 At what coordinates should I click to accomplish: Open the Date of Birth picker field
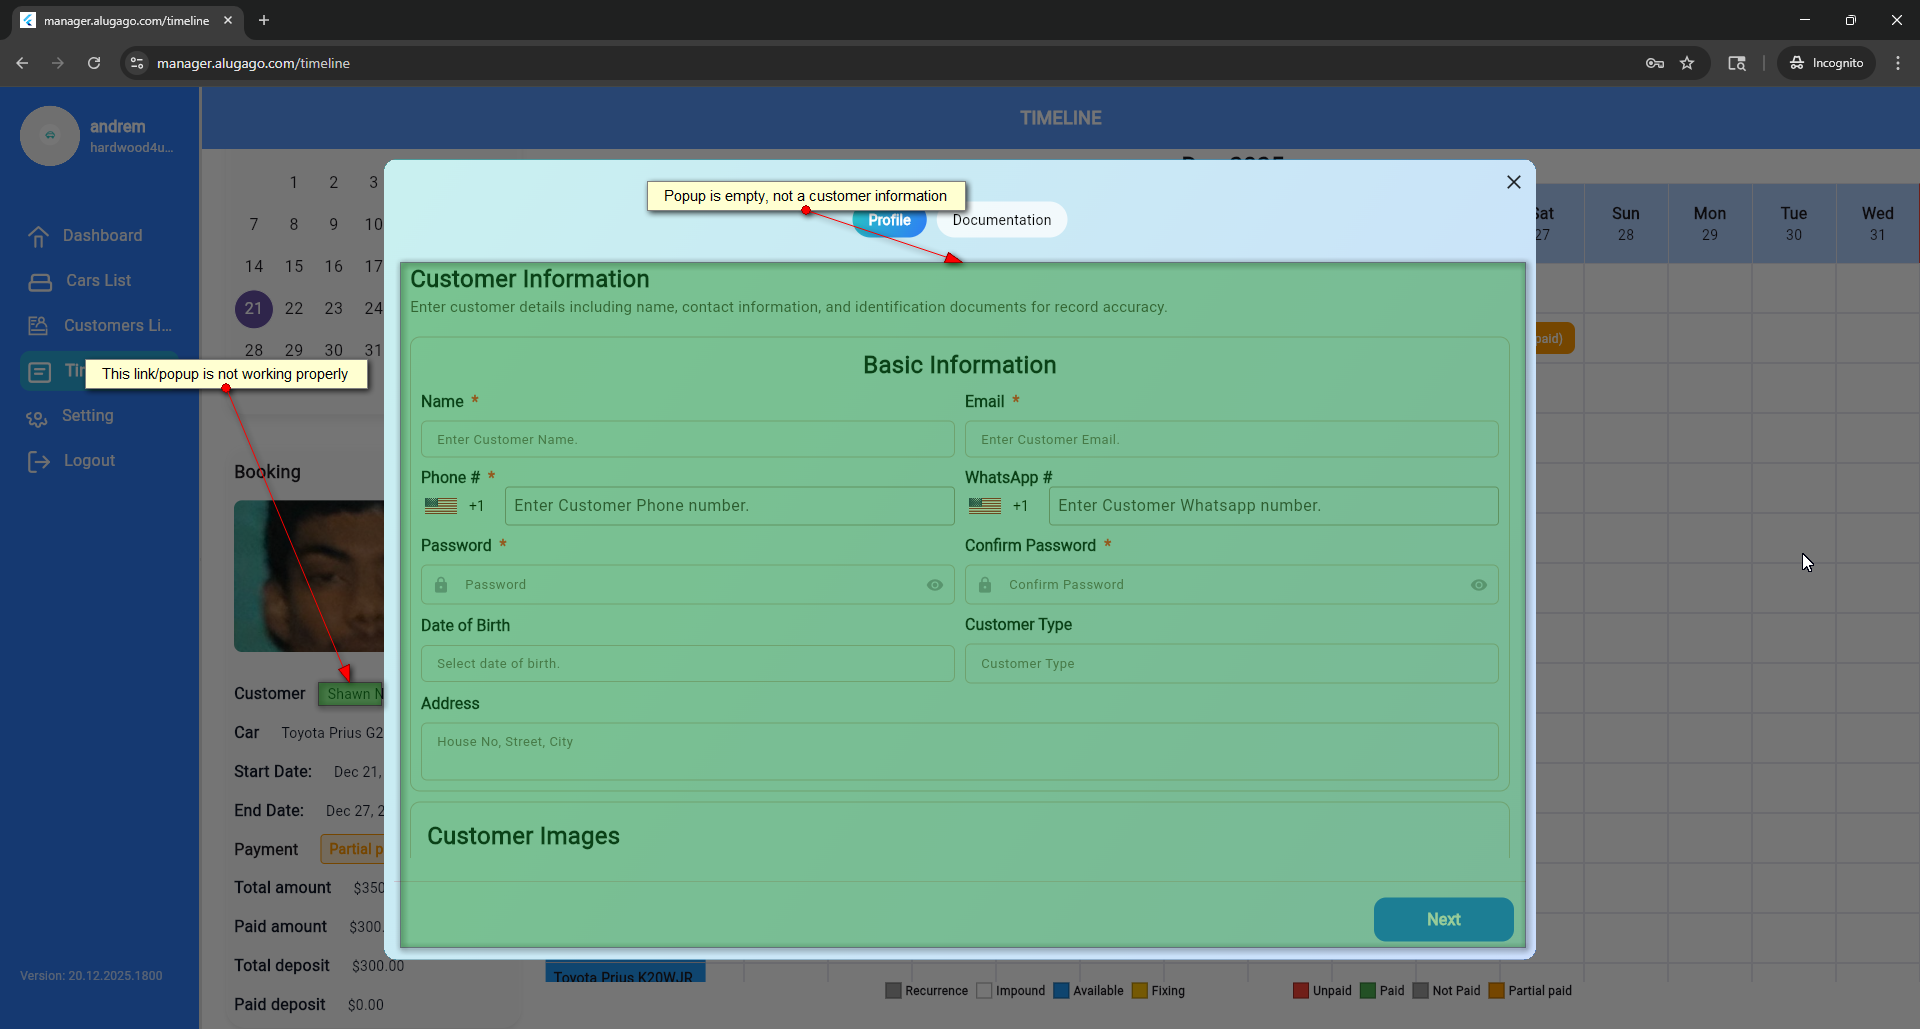(687, 664)
